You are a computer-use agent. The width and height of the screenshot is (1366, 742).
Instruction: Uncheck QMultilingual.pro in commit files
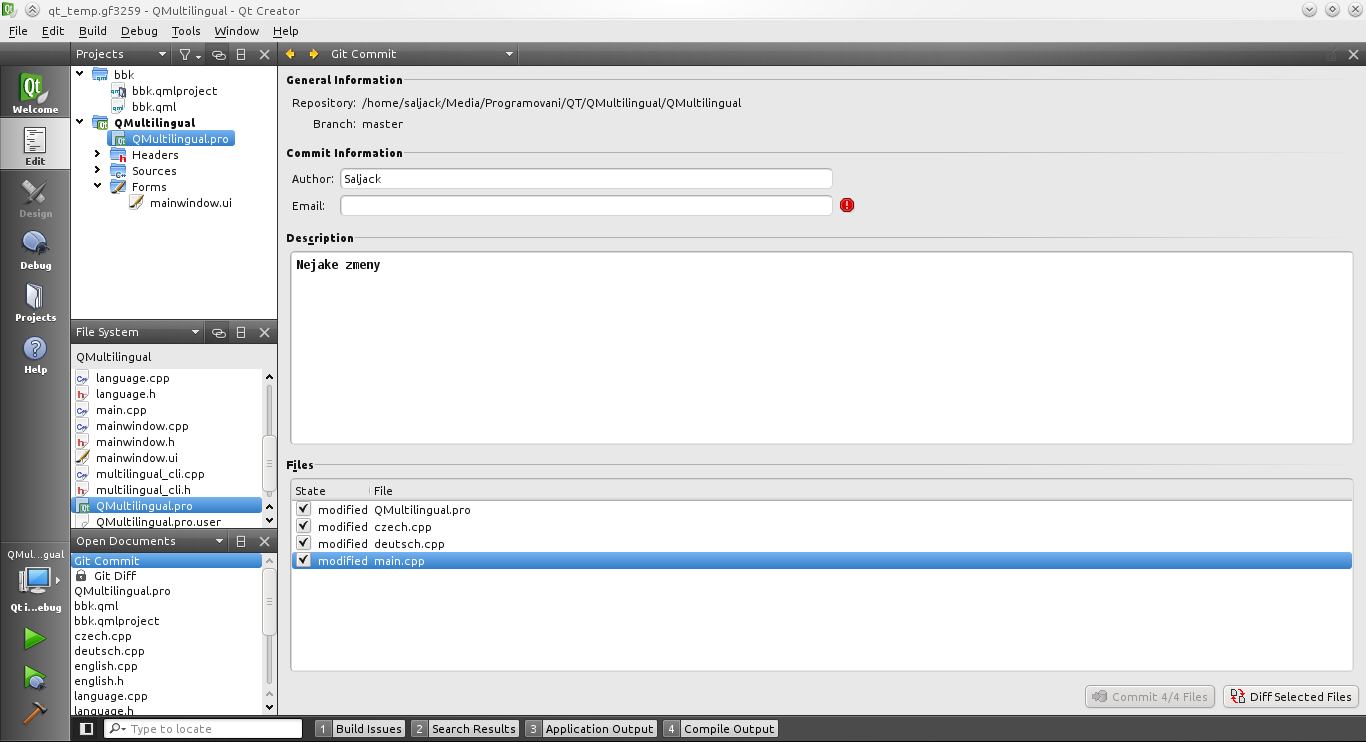(x=304, y=509)
